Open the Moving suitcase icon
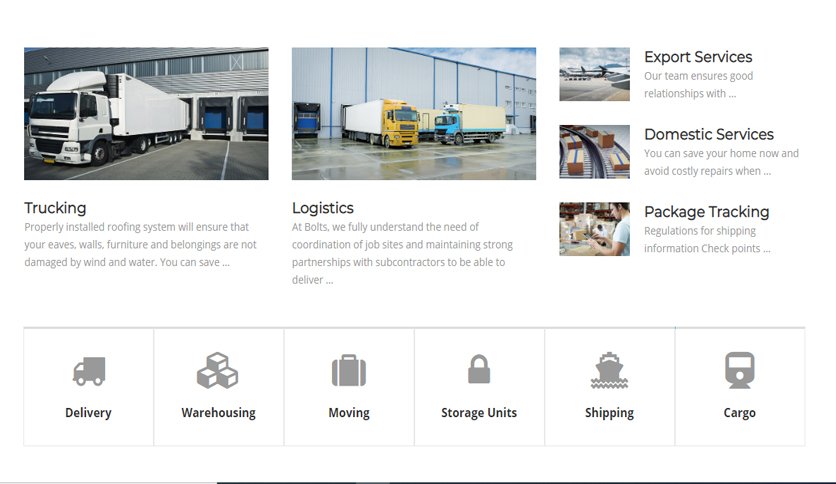 (349, 370)
